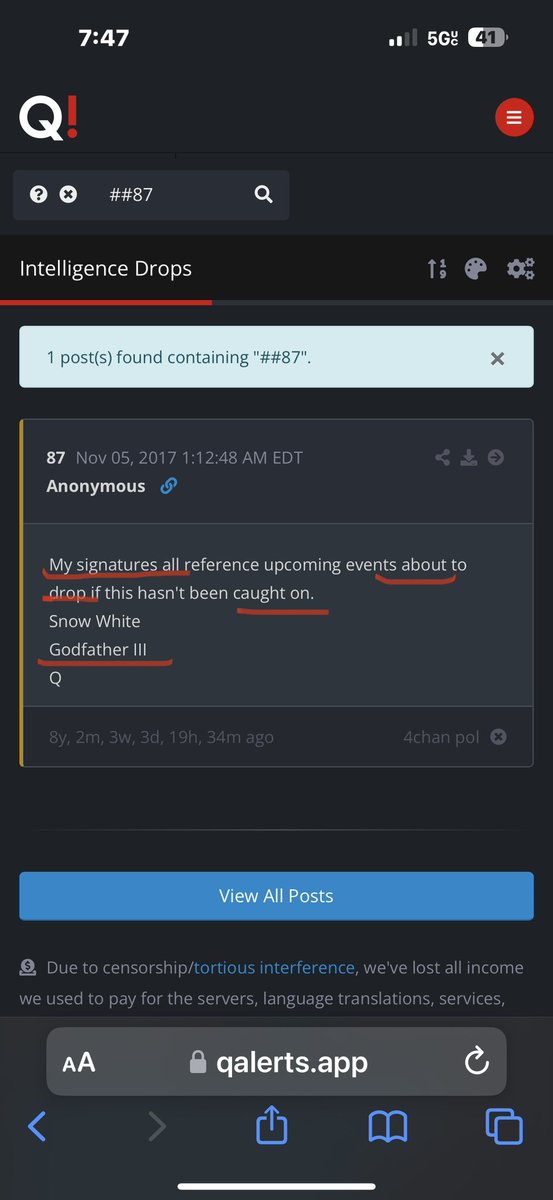
Task: Reload the qalerts.app page
Action: click(477, 1061)
